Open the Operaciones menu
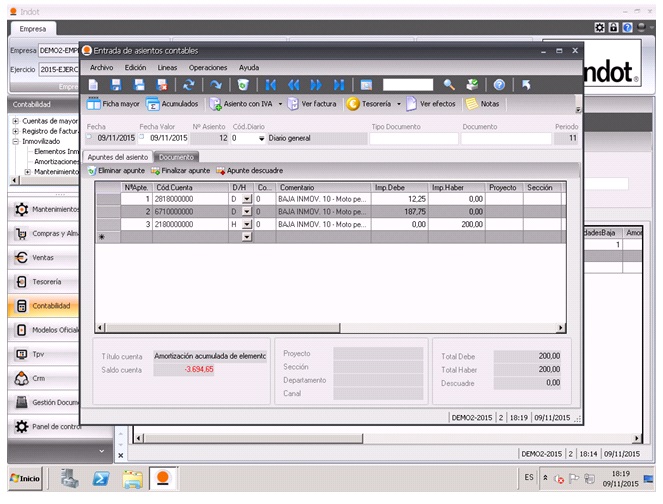 pyautogui.click(x=208, y=67)
